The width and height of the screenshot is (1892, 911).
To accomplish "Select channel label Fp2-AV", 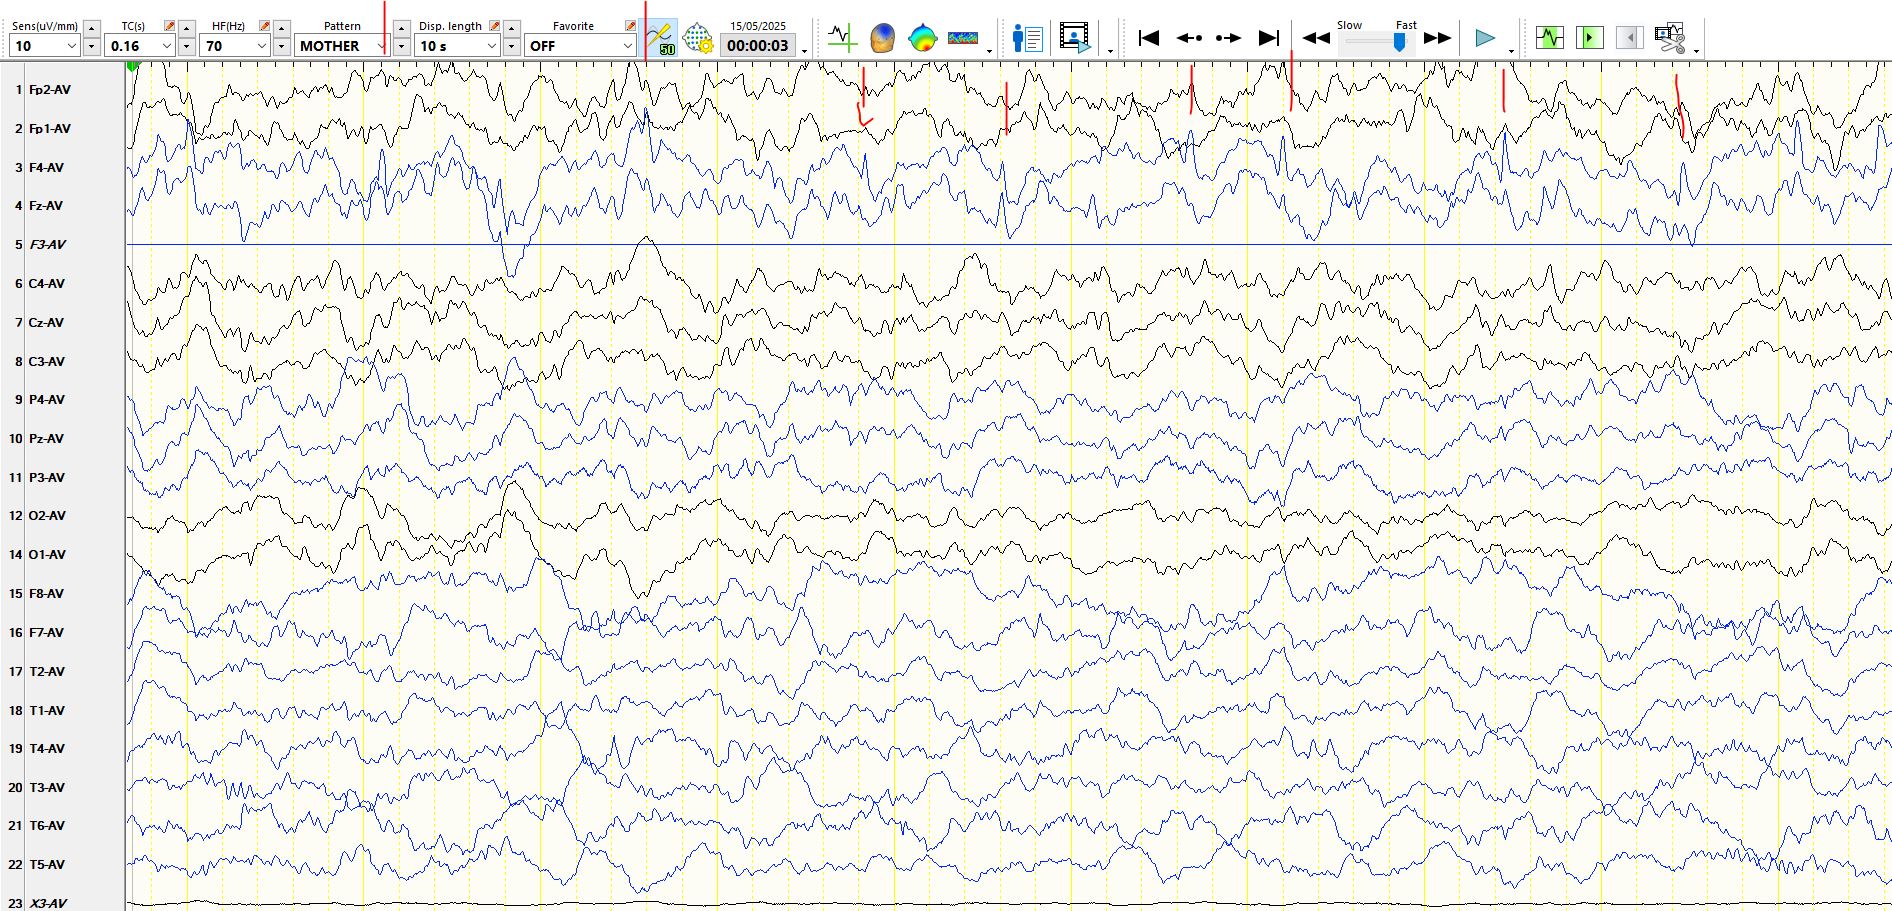I will tap(50, 90).
